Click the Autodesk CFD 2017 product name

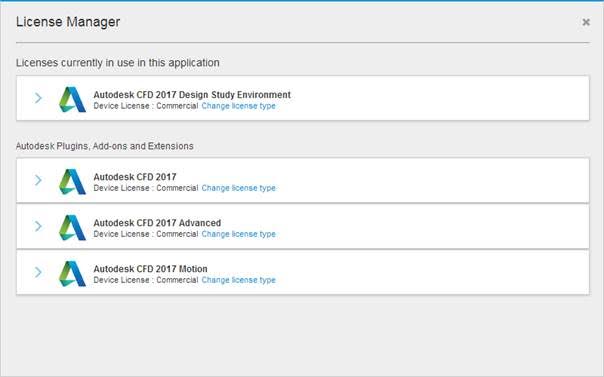[x=135, y=177]
